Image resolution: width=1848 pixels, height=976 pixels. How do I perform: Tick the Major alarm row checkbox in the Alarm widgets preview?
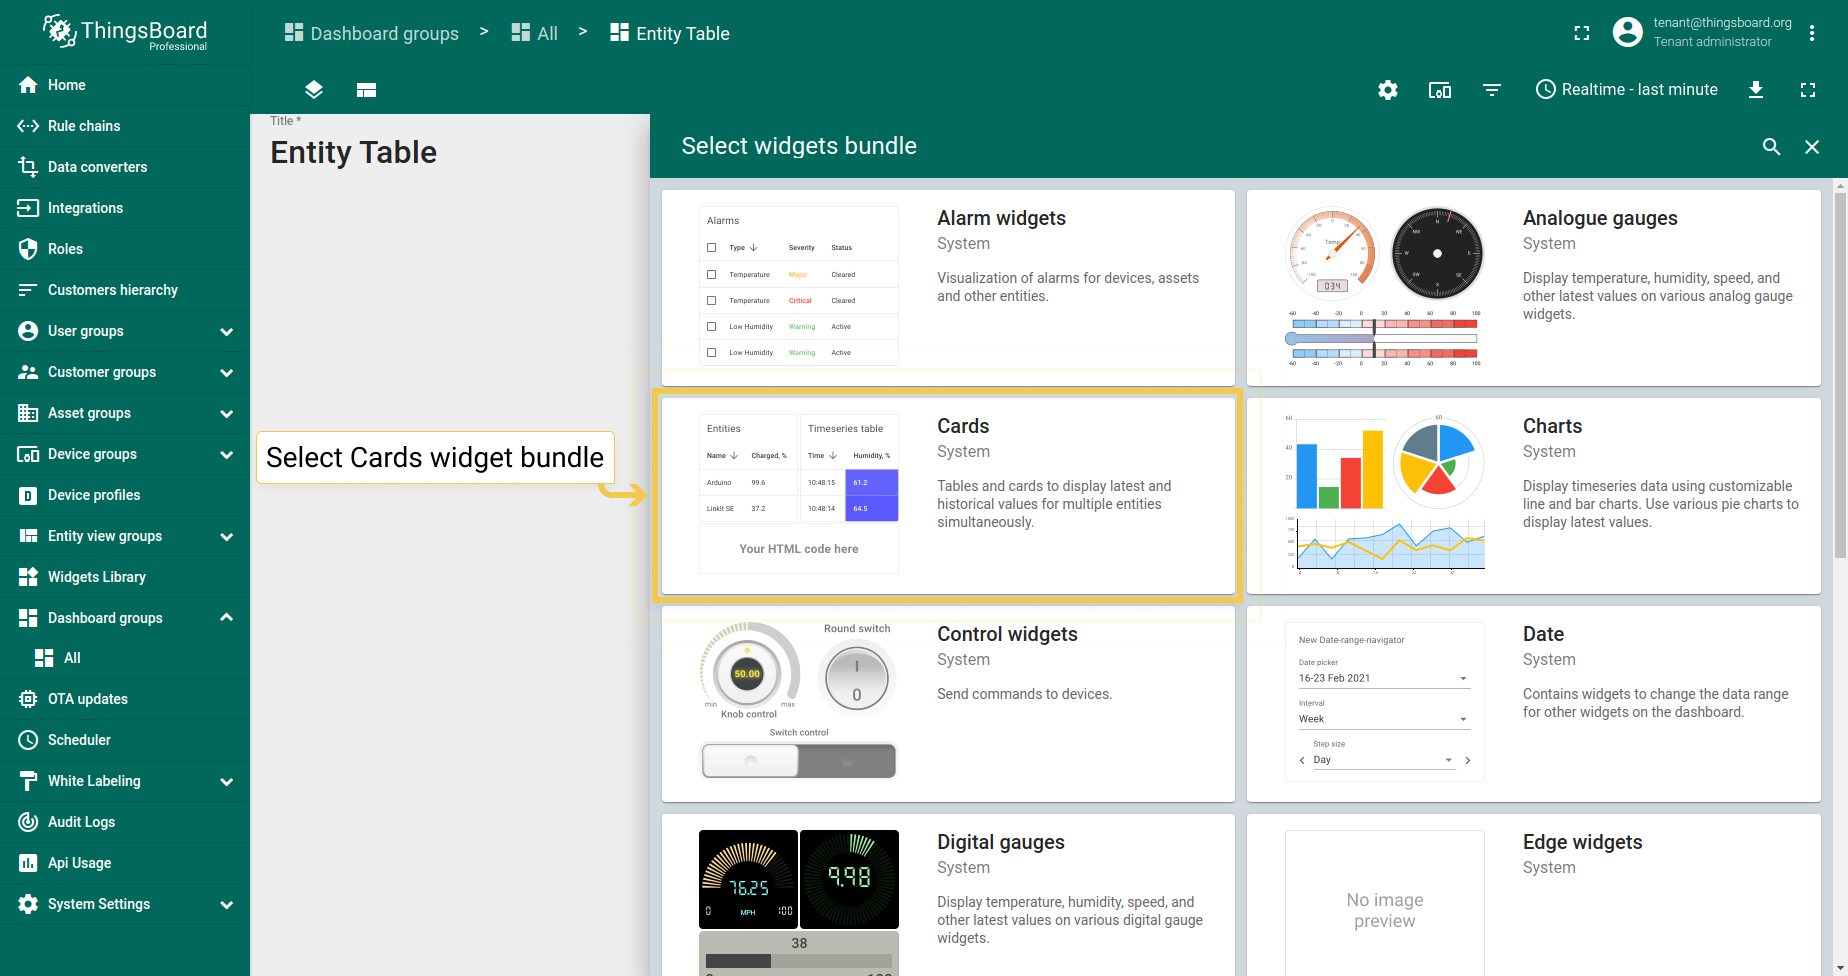[712, 274]
